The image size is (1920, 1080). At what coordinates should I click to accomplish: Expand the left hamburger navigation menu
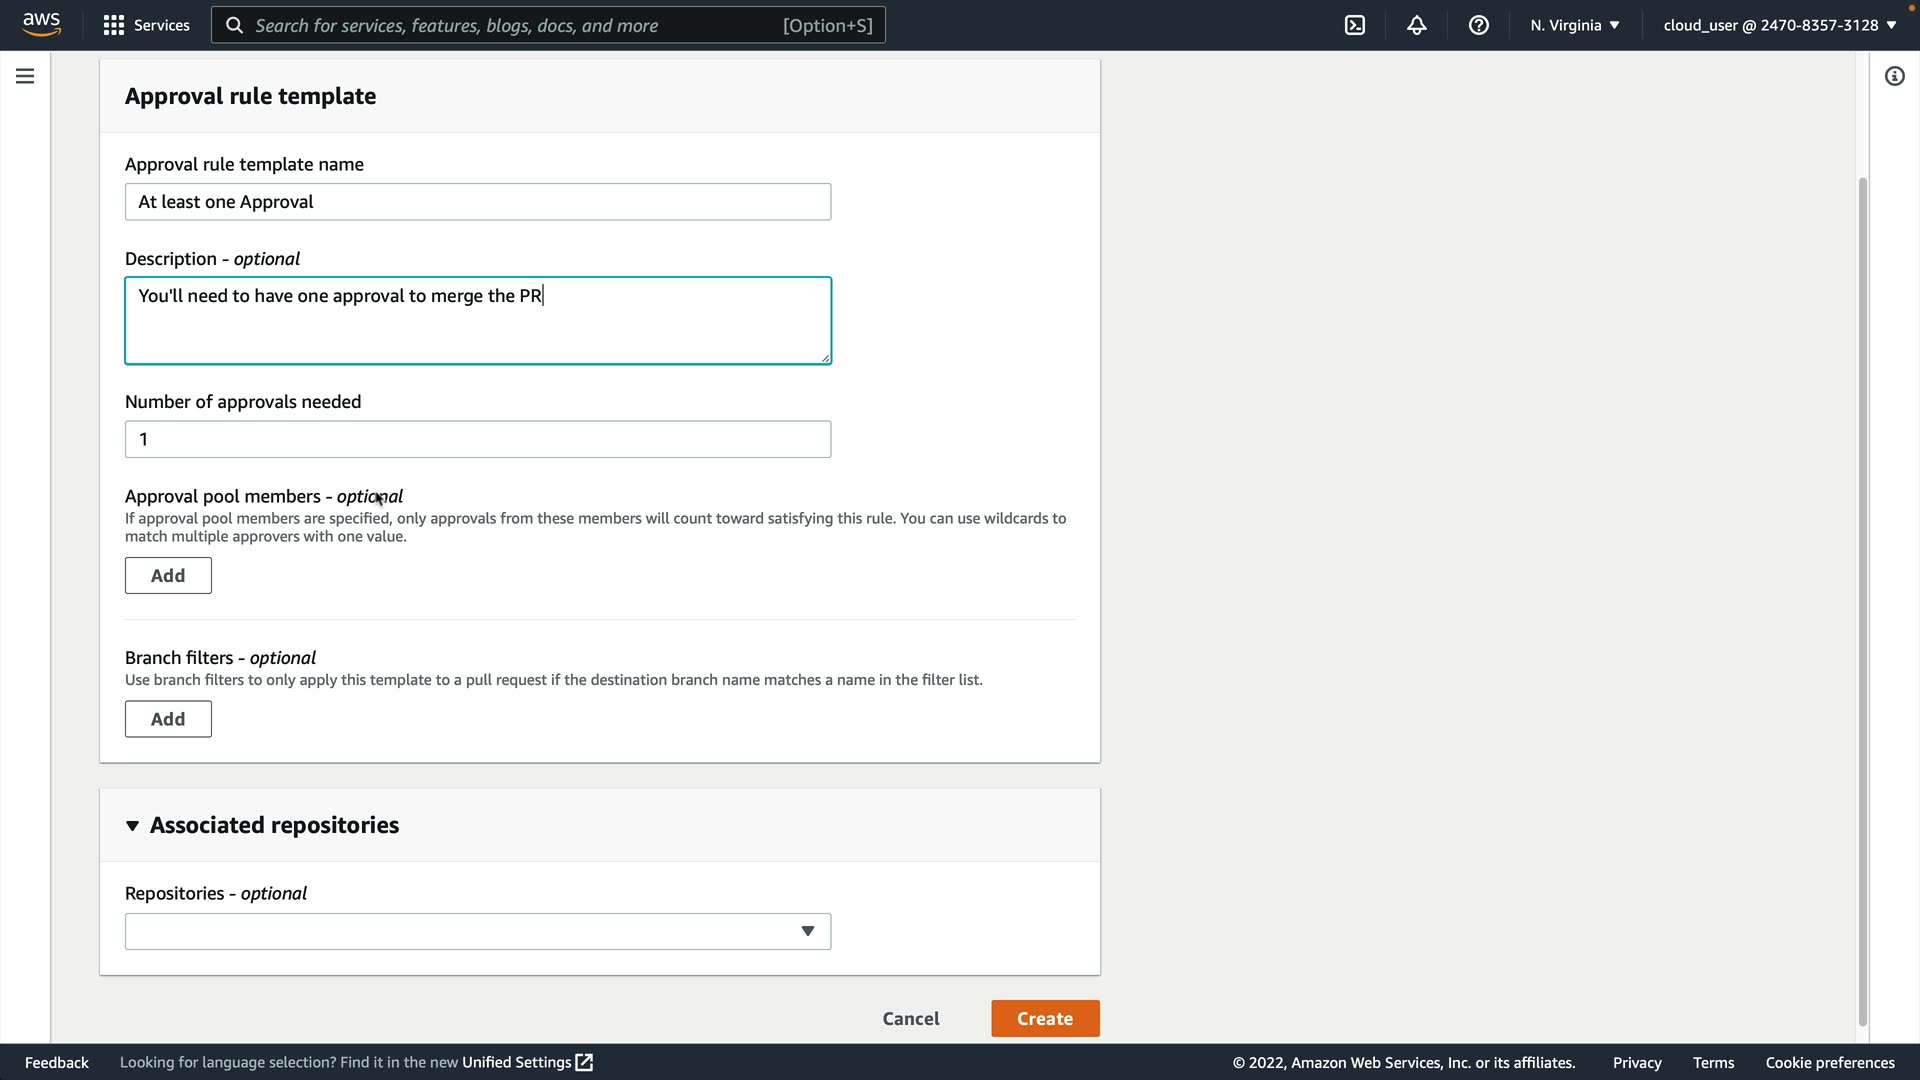pyautogui.click(x=25, y=76)
